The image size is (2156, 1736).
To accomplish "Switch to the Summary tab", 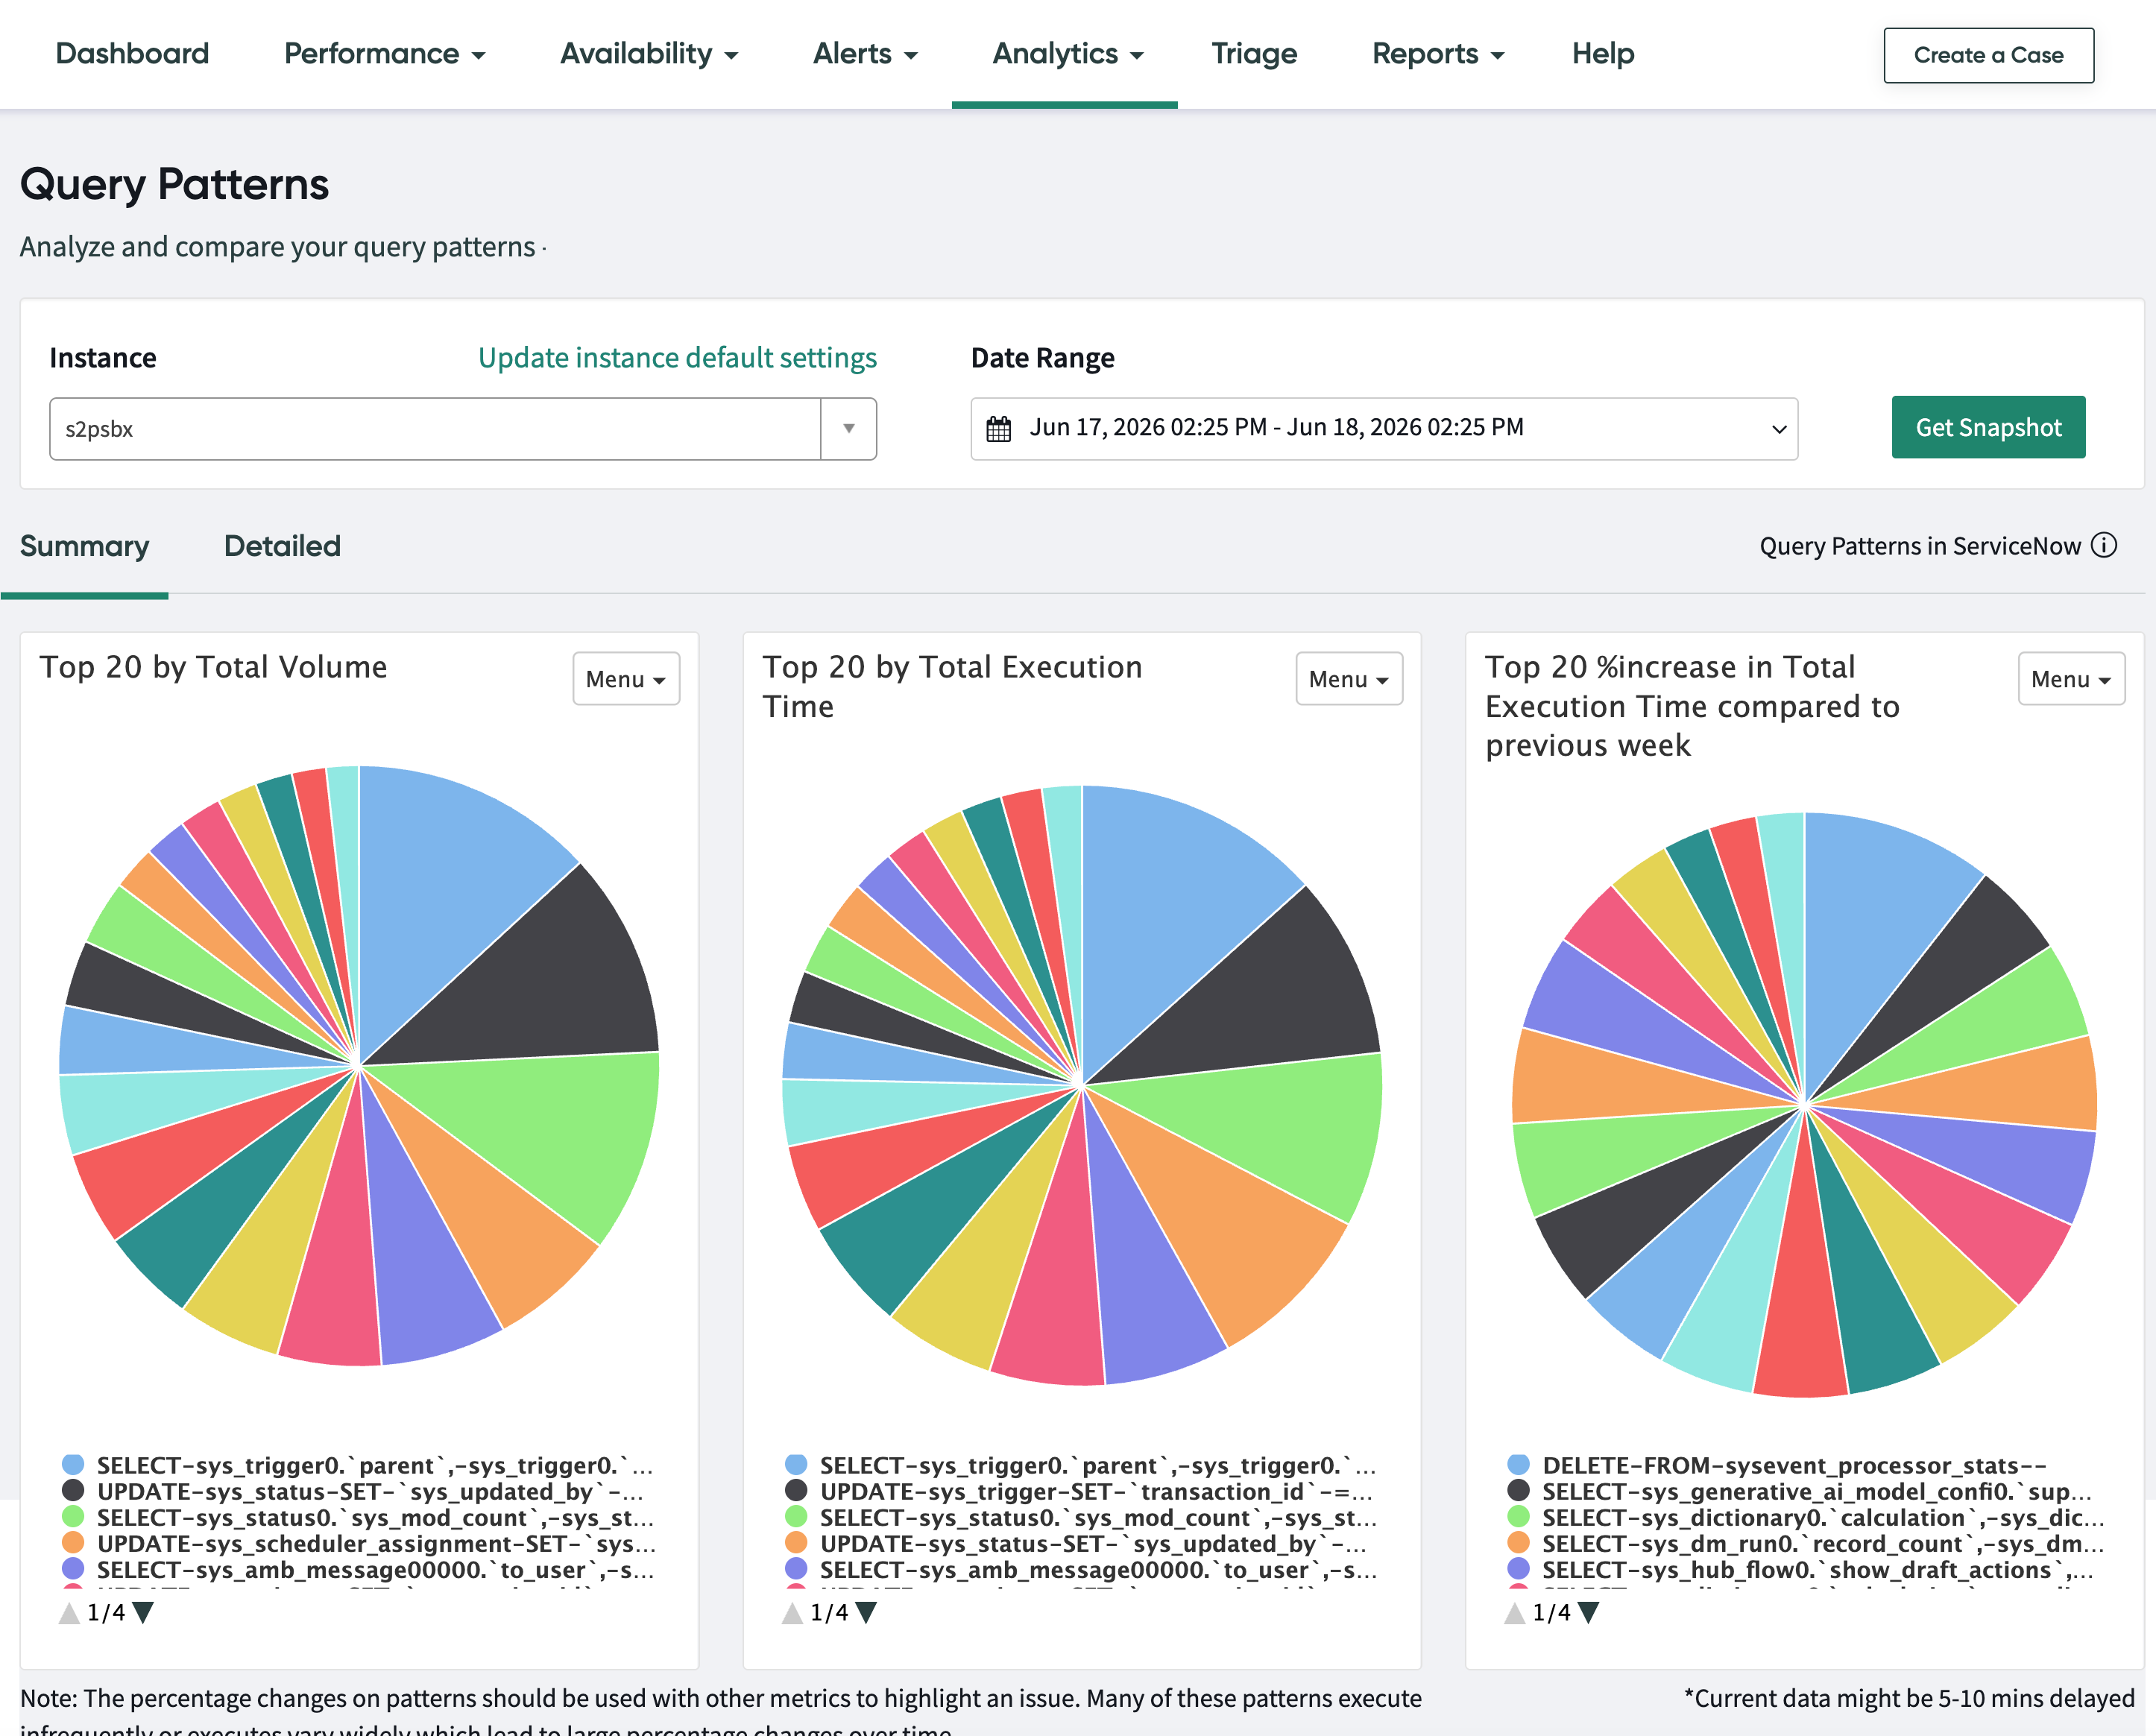I will pyautogui.click(x=84, y=546).
